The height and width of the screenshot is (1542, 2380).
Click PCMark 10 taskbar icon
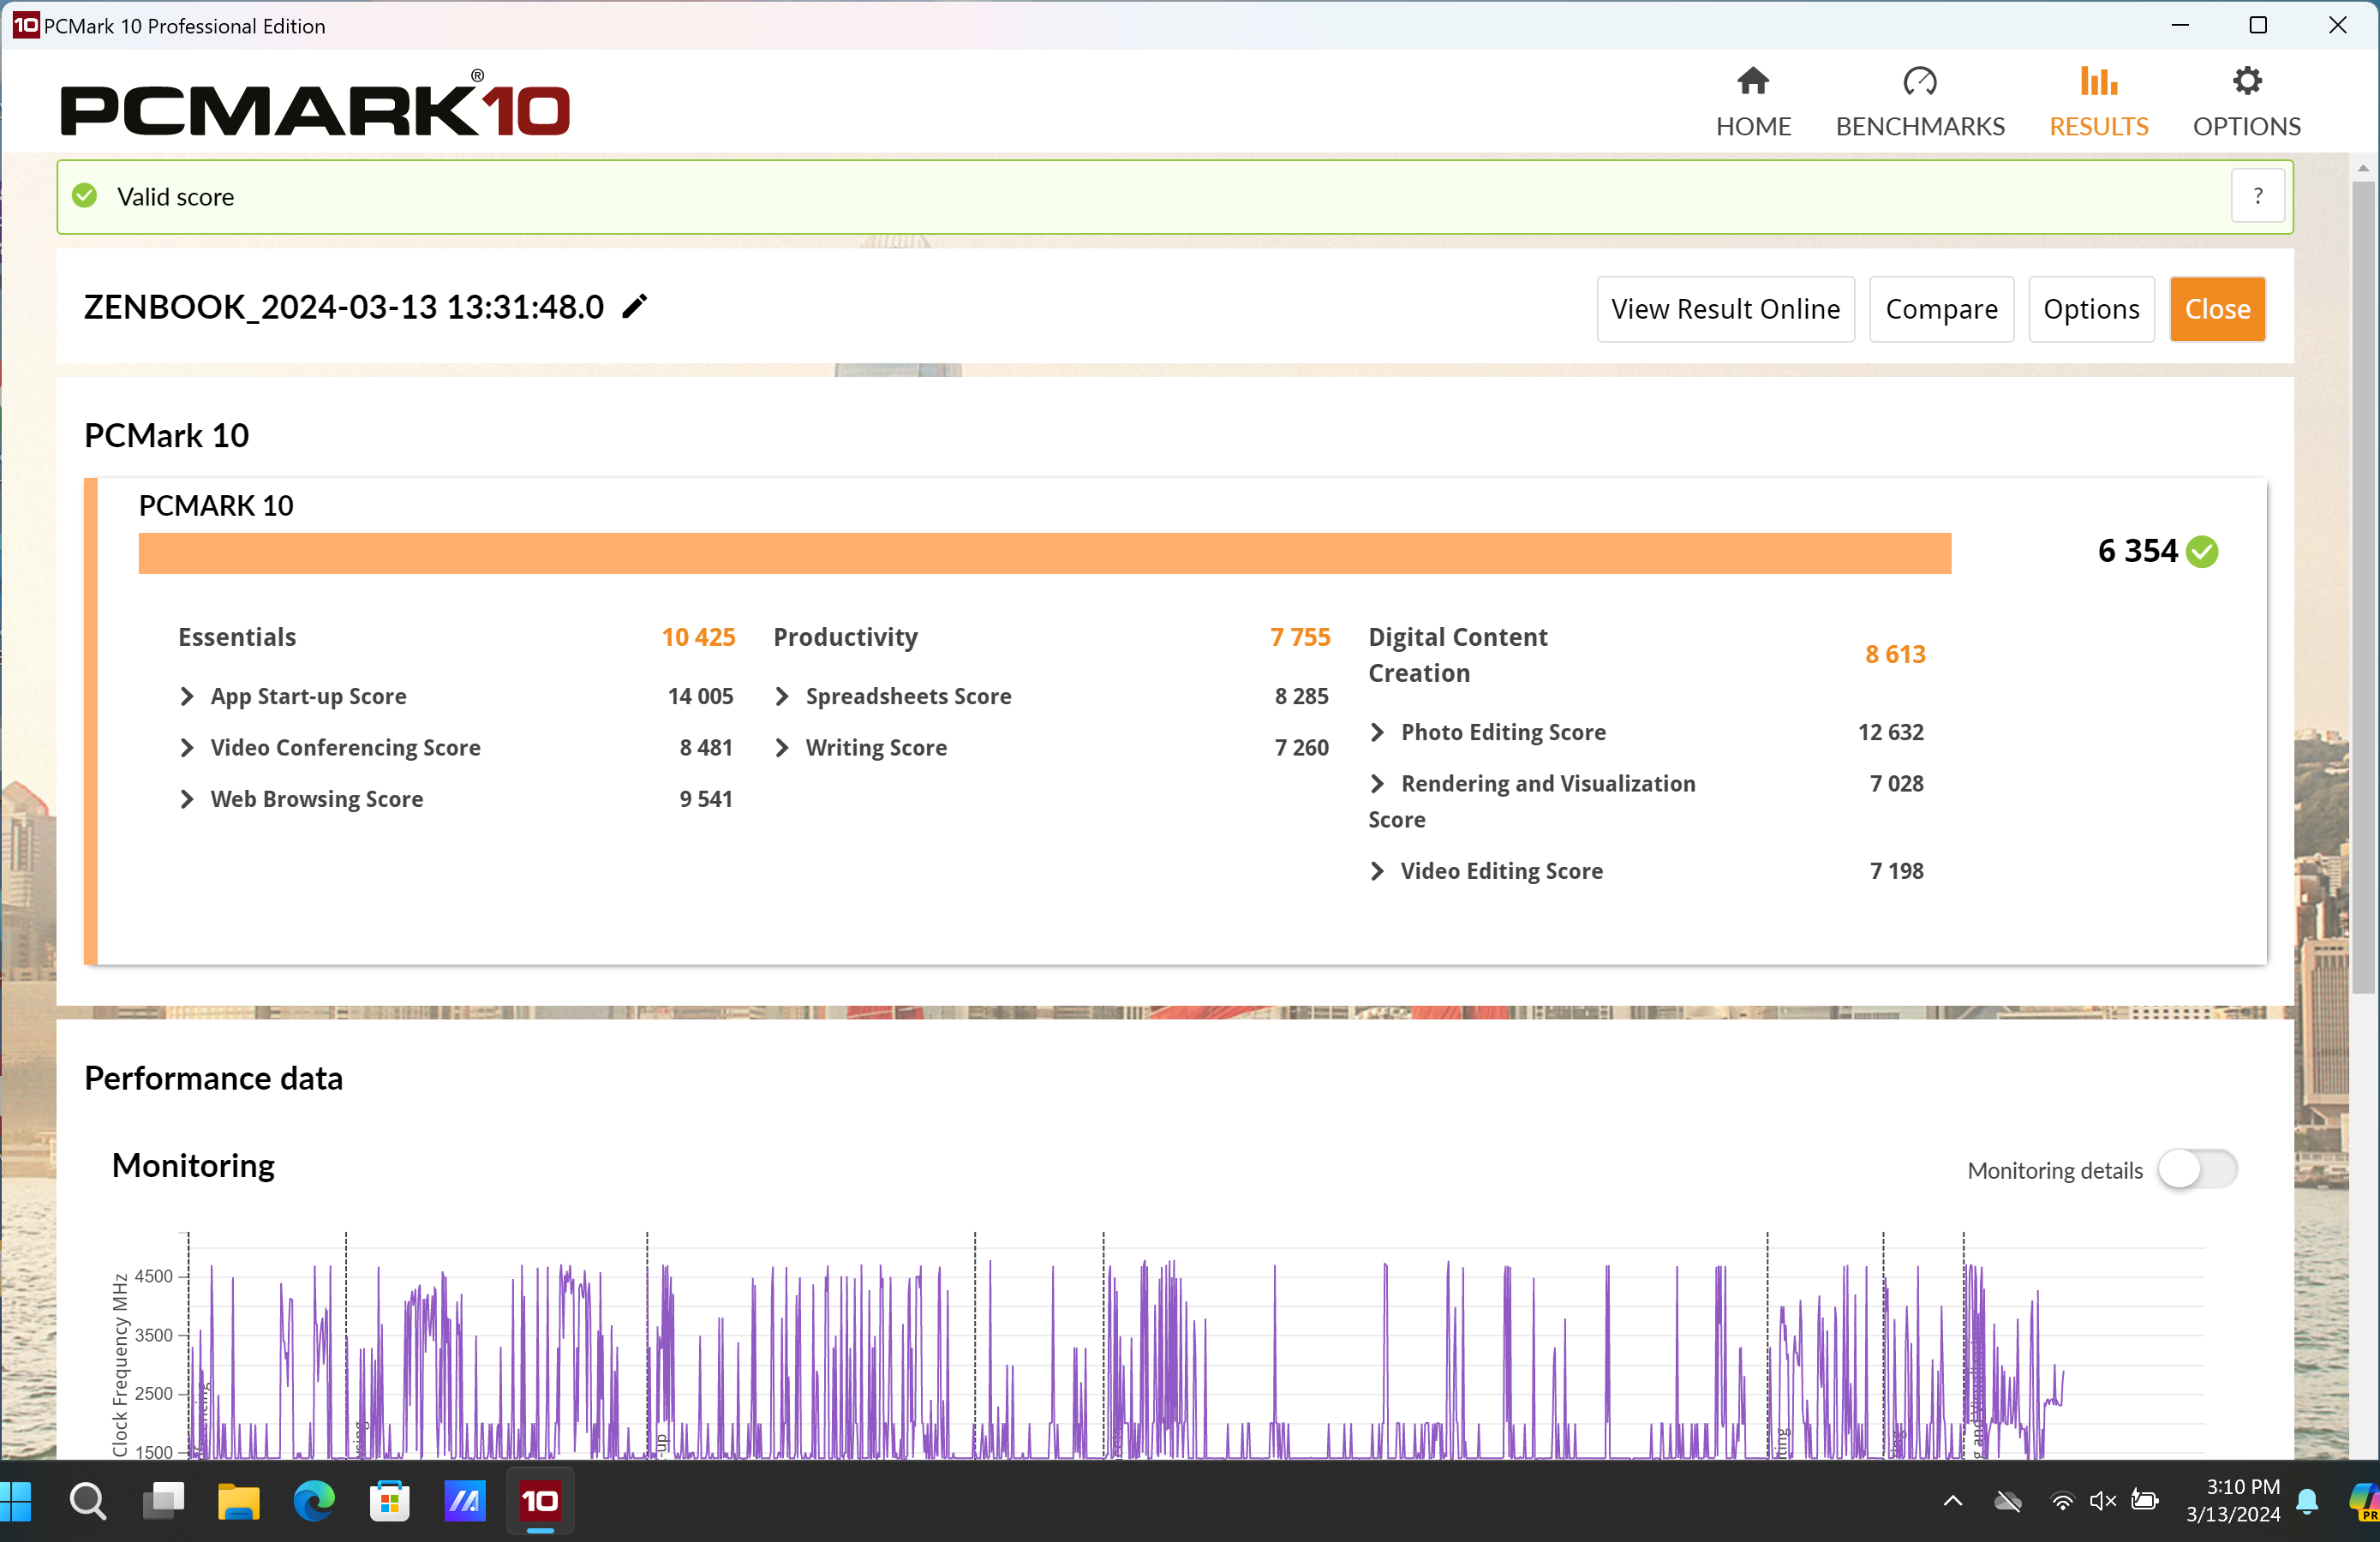click(540, 1501)
